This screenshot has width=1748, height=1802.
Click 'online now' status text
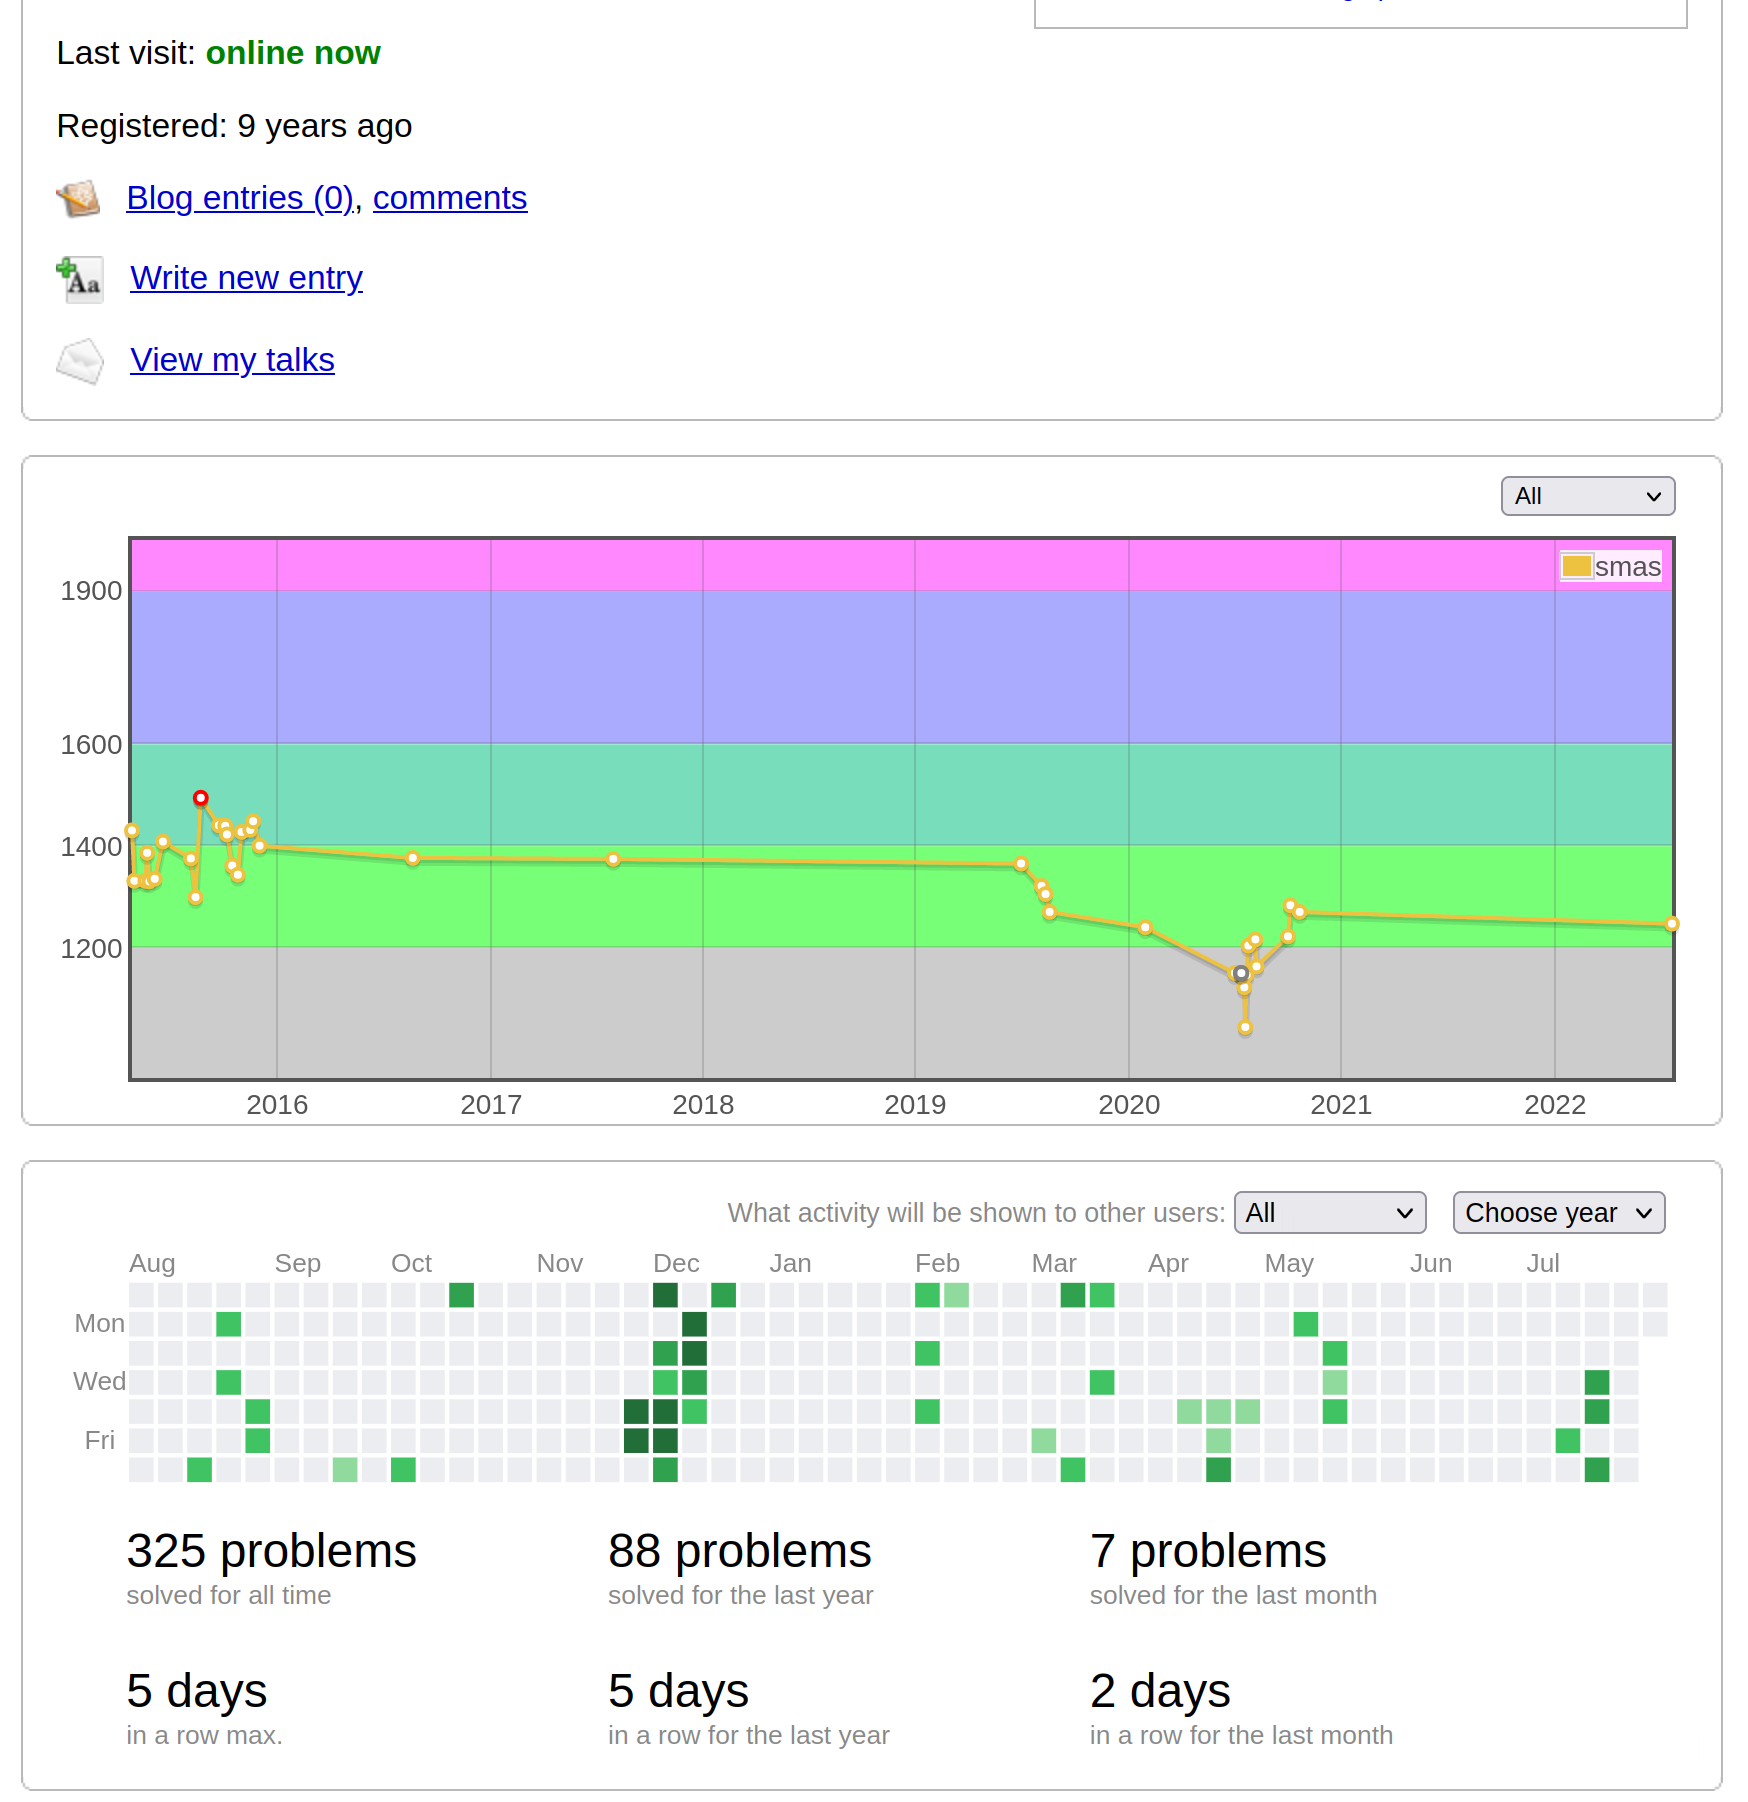pos(293,53)
